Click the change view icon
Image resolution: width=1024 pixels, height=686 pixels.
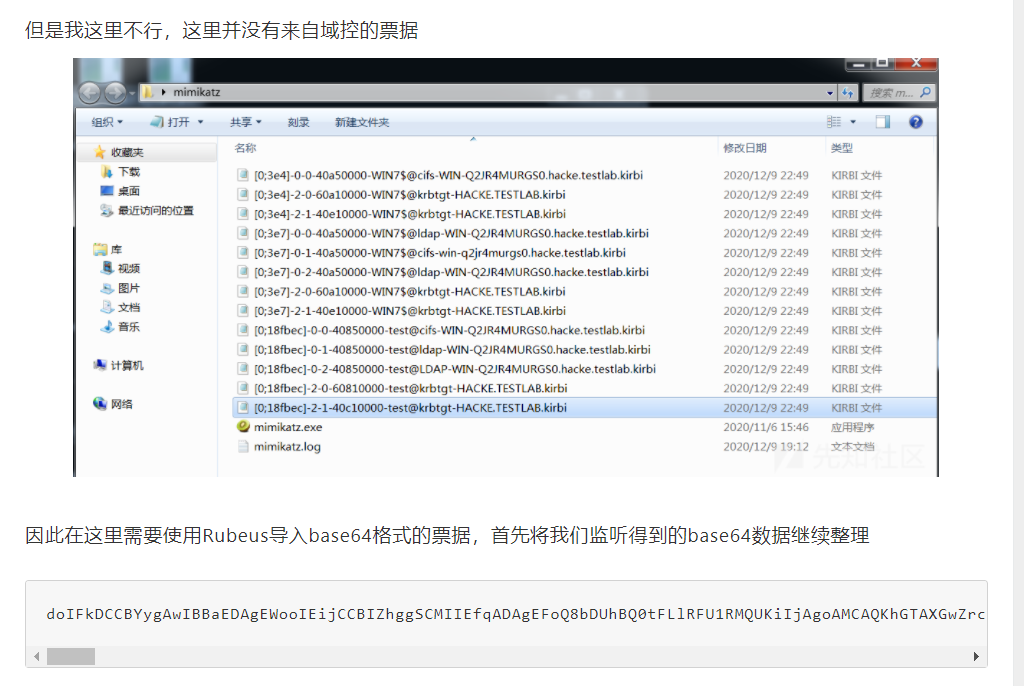coord(834,122)
